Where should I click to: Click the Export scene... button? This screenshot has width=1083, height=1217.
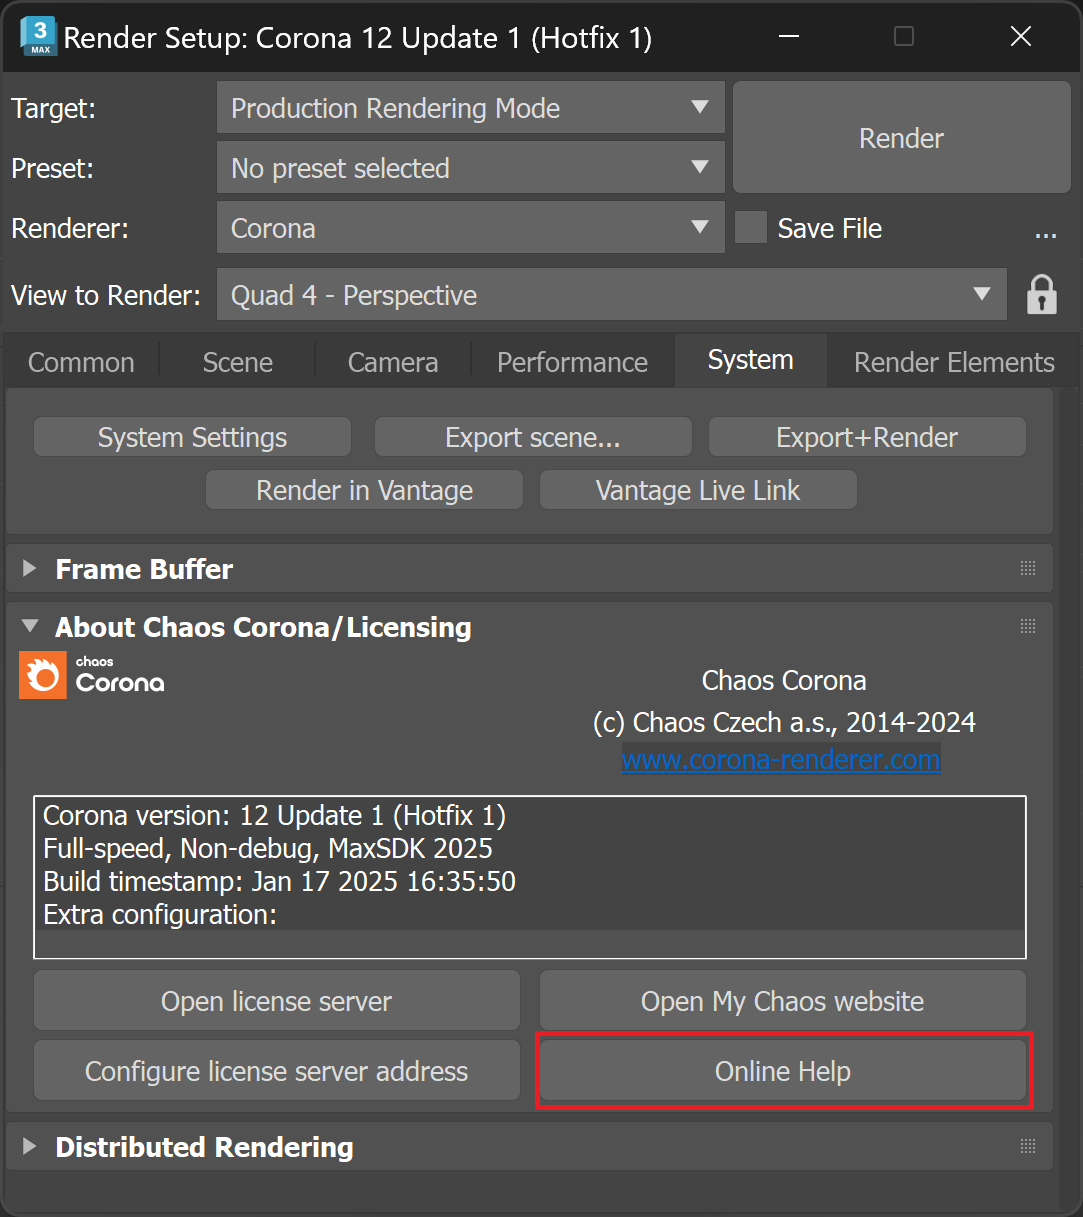coord(533,437)
